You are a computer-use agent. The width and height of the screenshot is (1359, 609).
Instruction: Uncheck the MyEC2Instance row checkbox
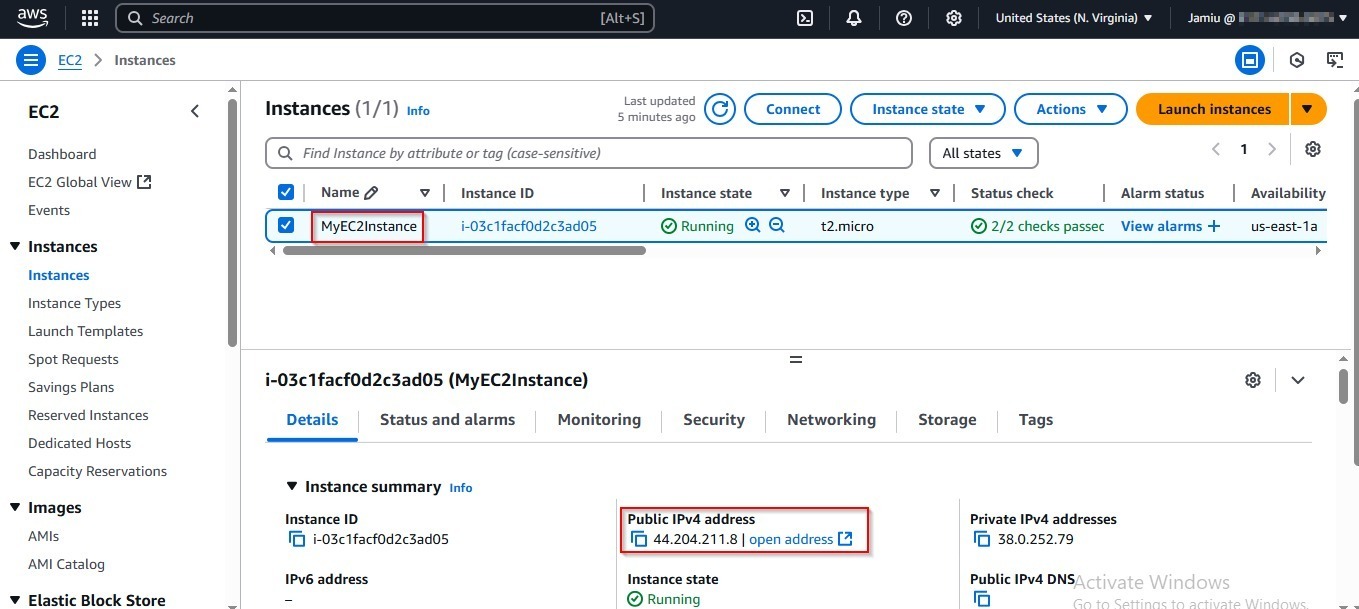point(286,225)
